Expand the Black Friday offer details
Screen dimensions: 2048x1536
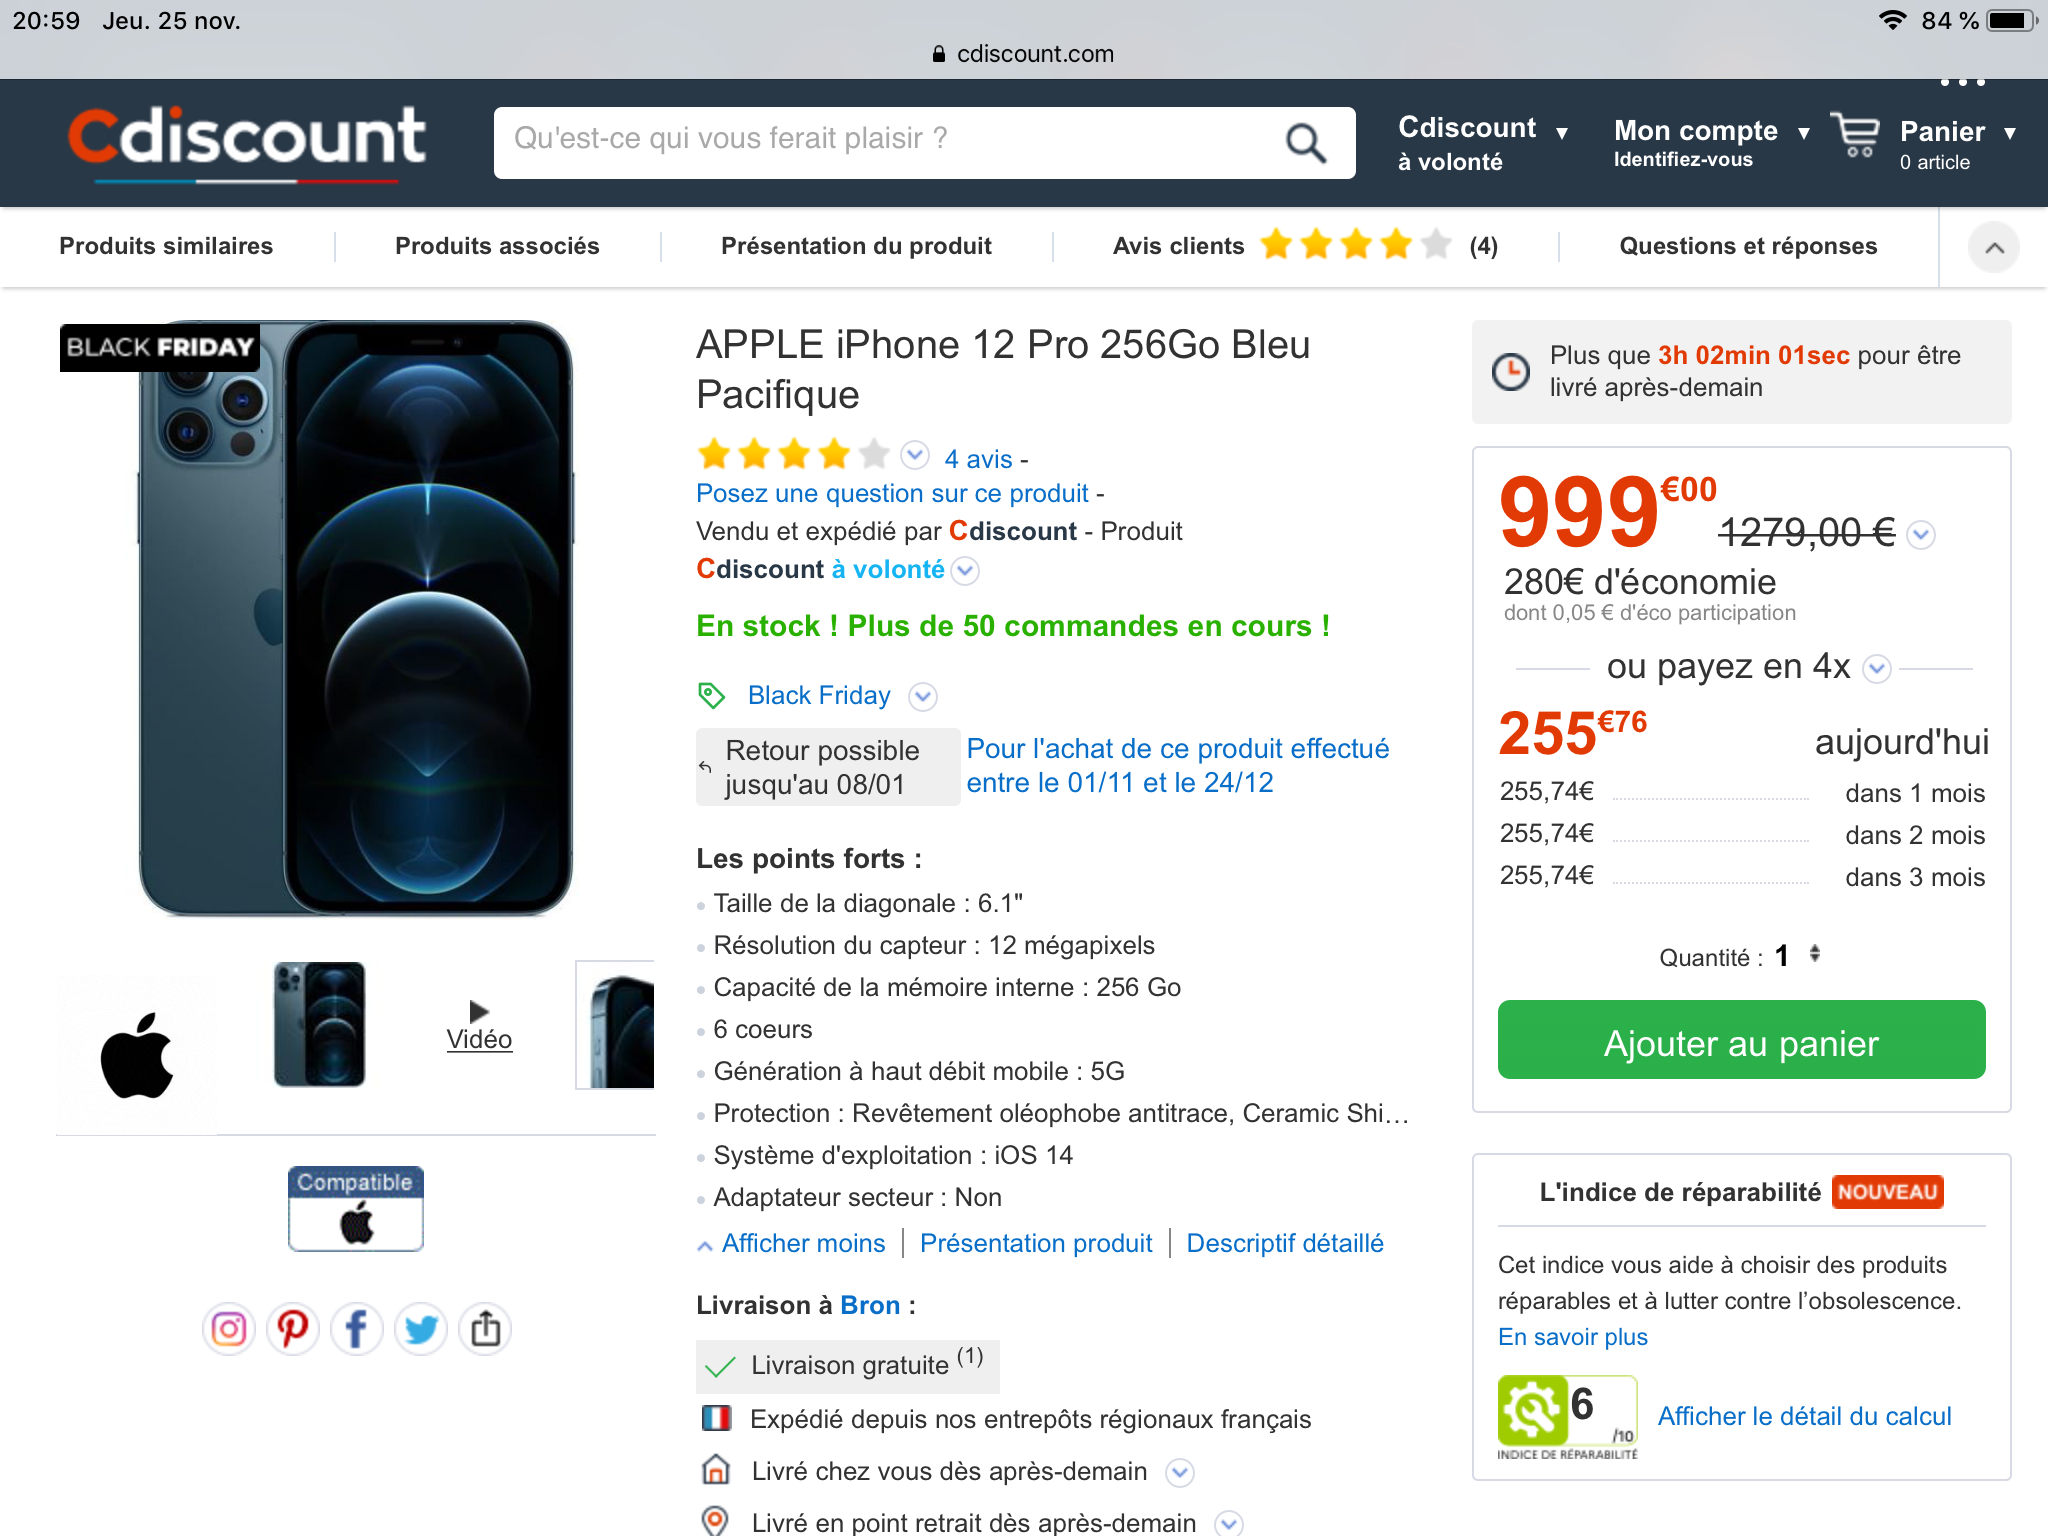(923, 696)
